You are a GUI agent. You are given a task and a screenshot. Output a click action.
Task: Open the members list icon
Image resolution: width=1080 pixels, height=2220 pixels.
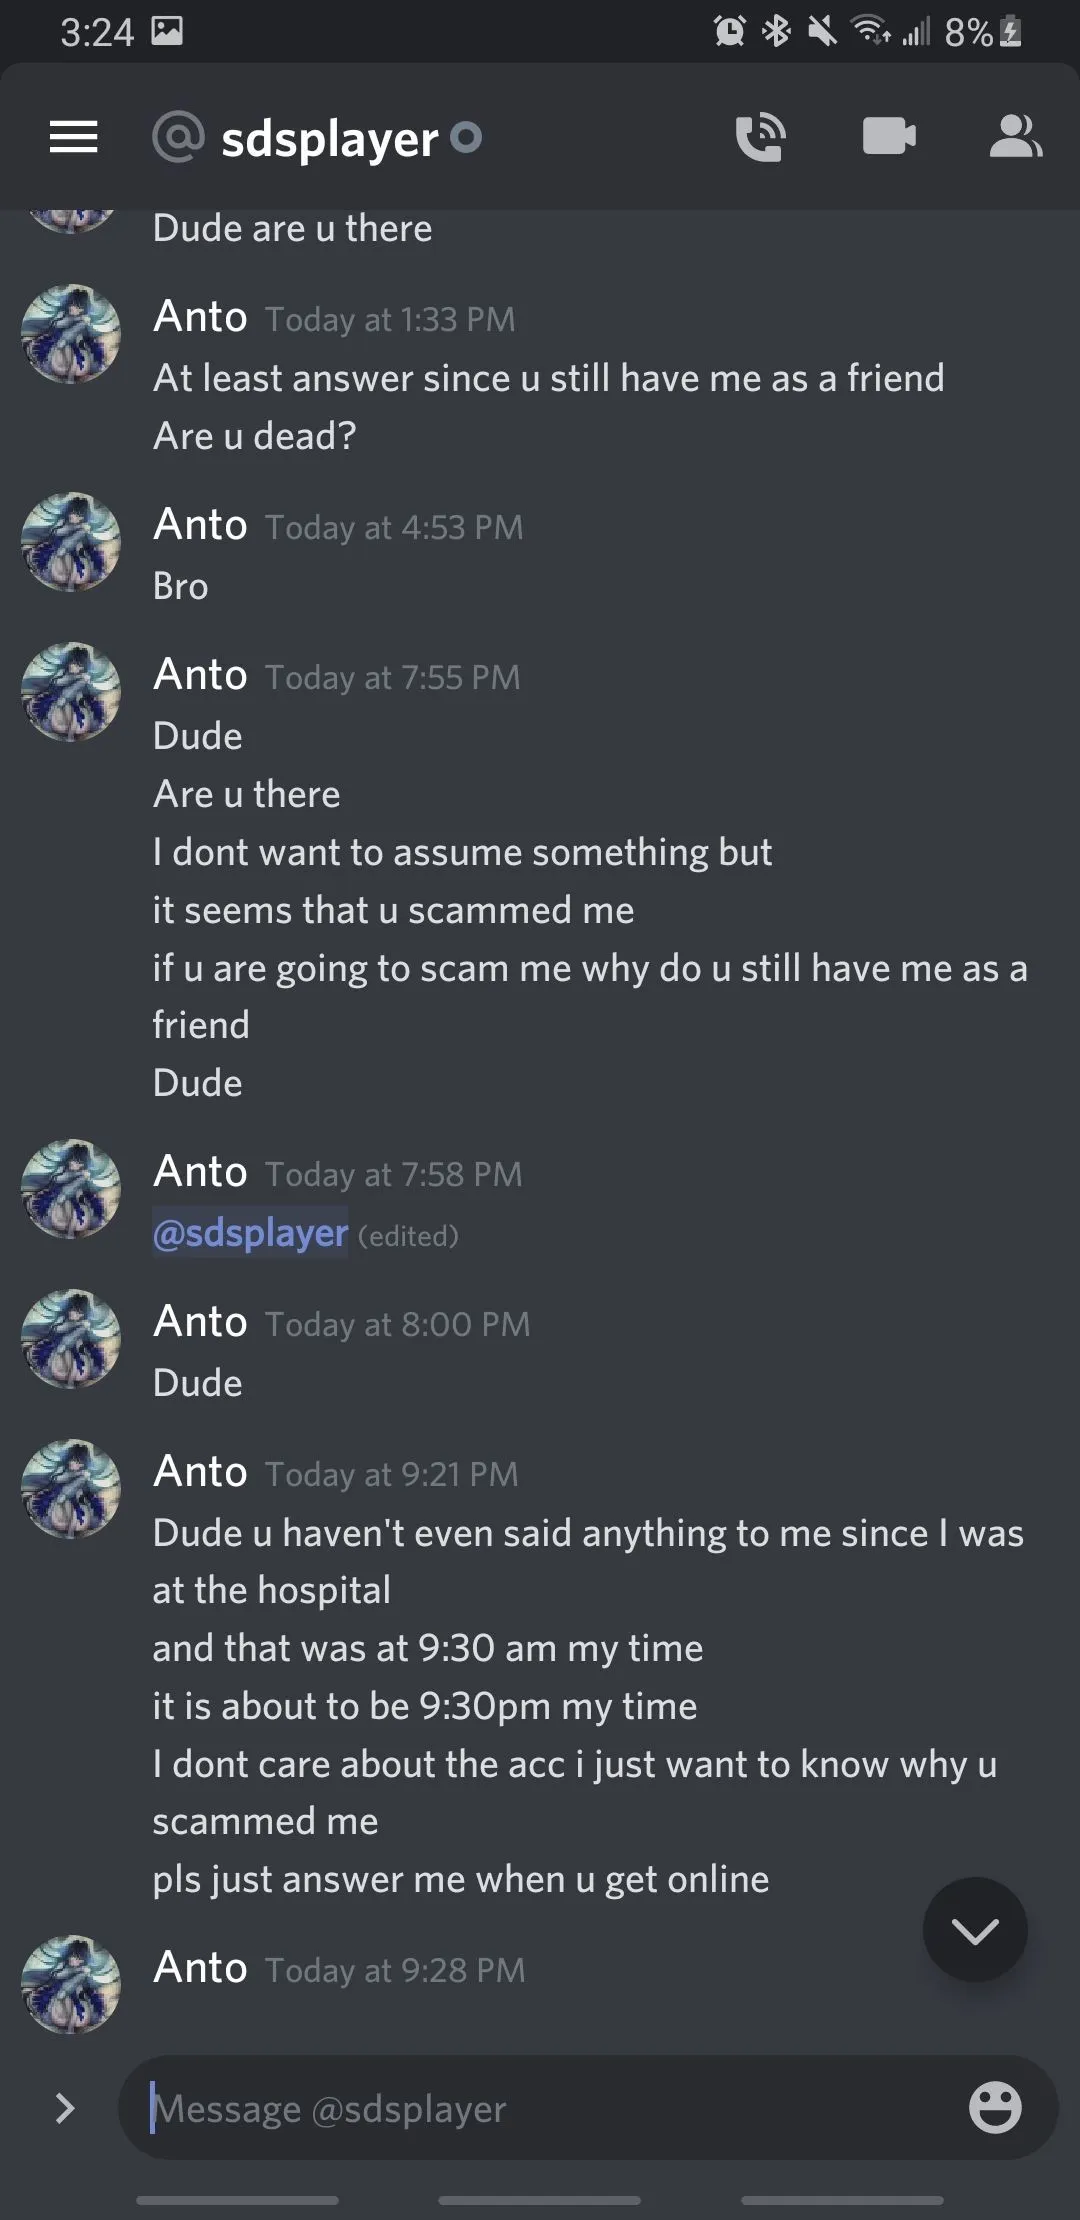tap(1015, 137)
